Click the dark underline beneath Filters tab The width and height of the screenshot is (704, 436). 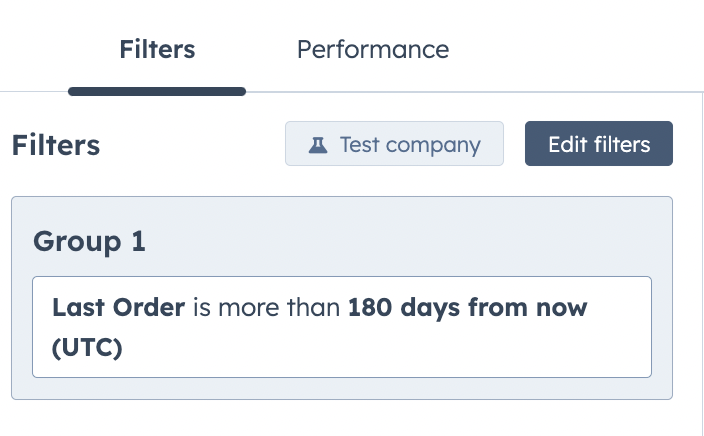[x=157, y=91]
